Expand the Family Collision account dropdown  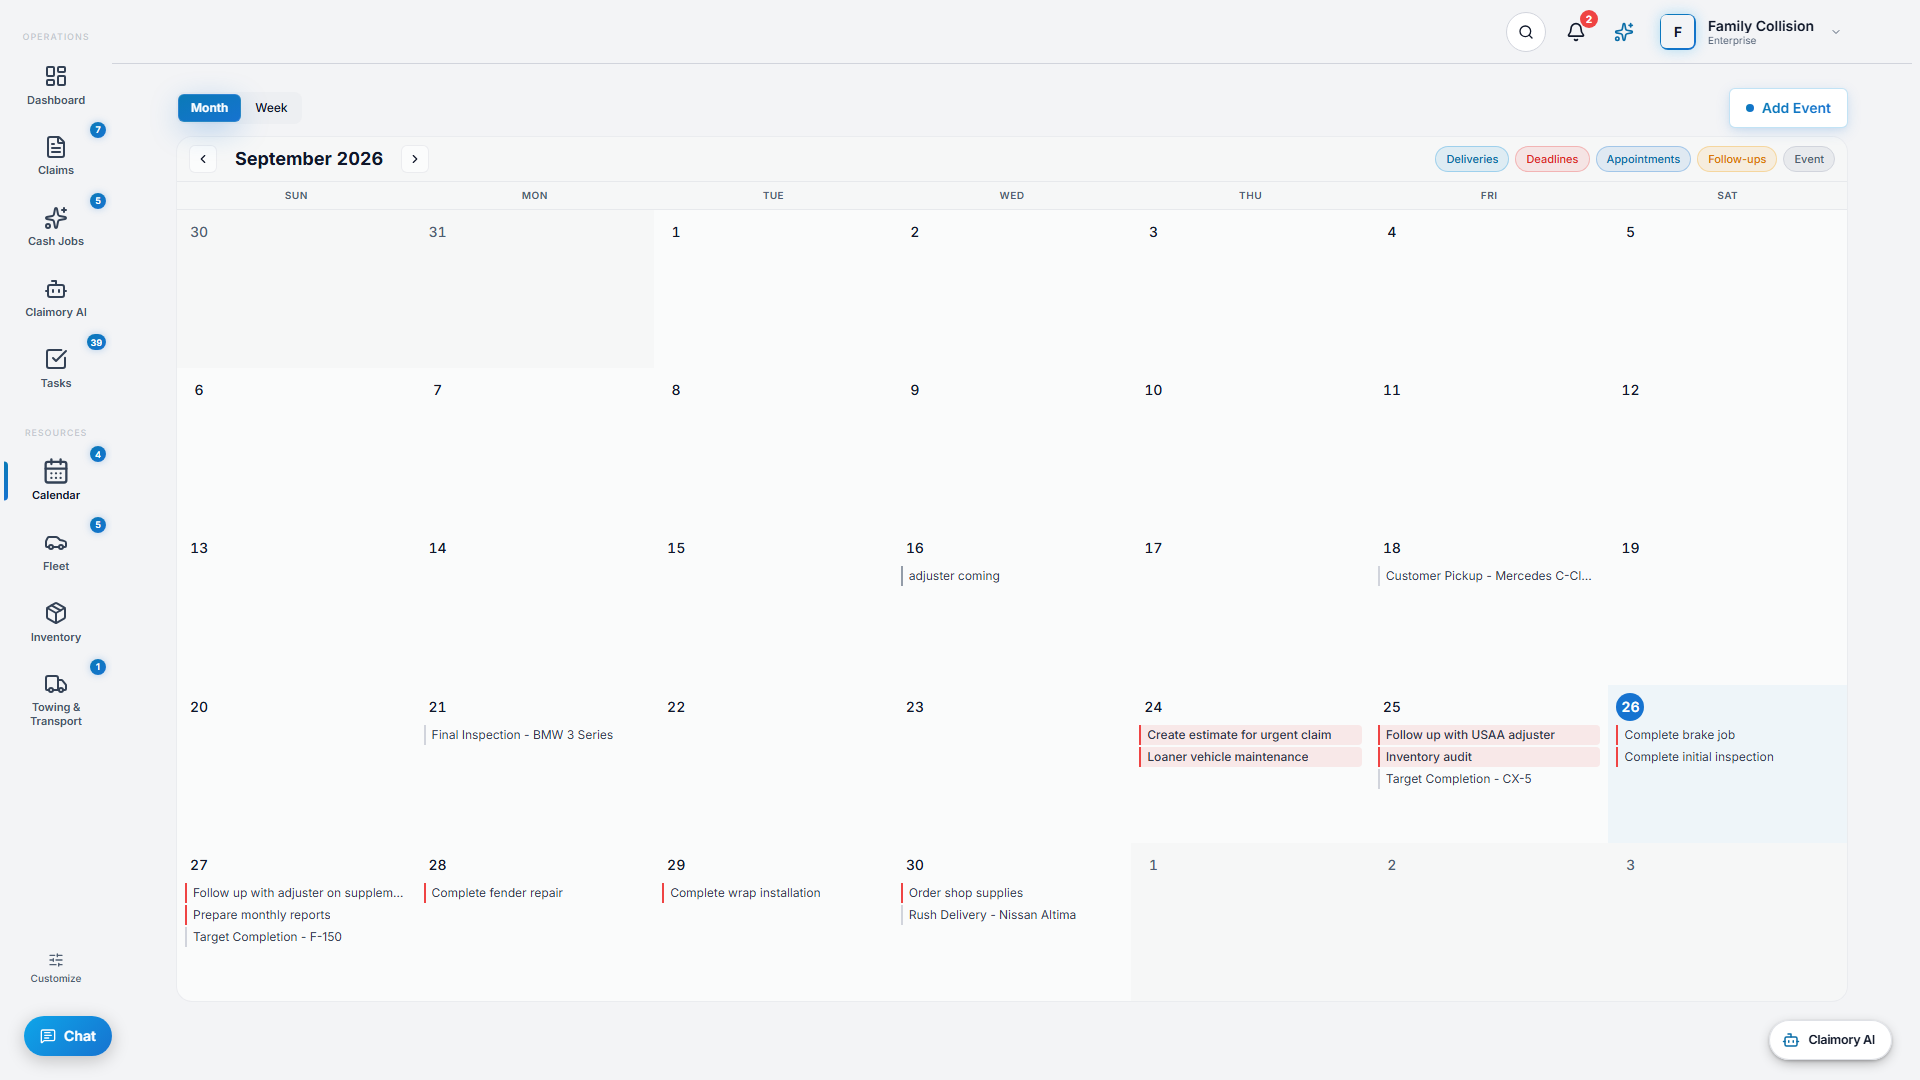tap(1836, 32)
